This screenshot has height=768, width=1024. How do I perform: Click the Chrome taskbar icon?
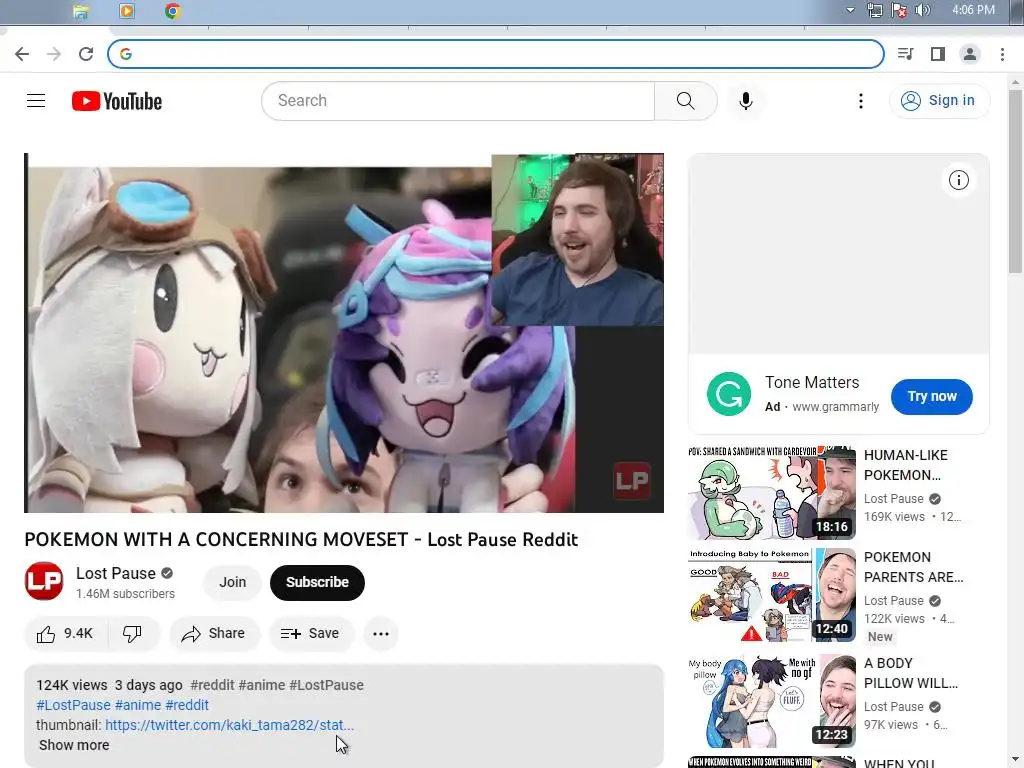pyautogui.click(x=172, y=11)
